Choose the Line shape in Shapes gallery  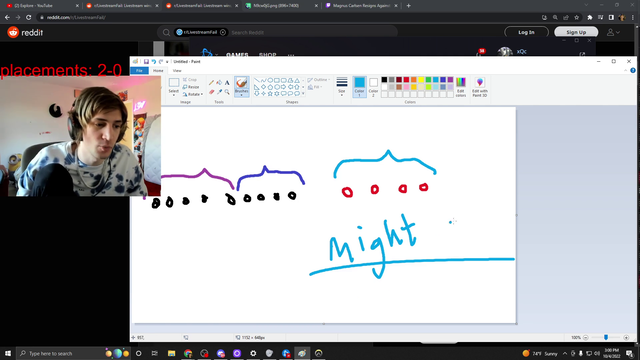[256, 80]
